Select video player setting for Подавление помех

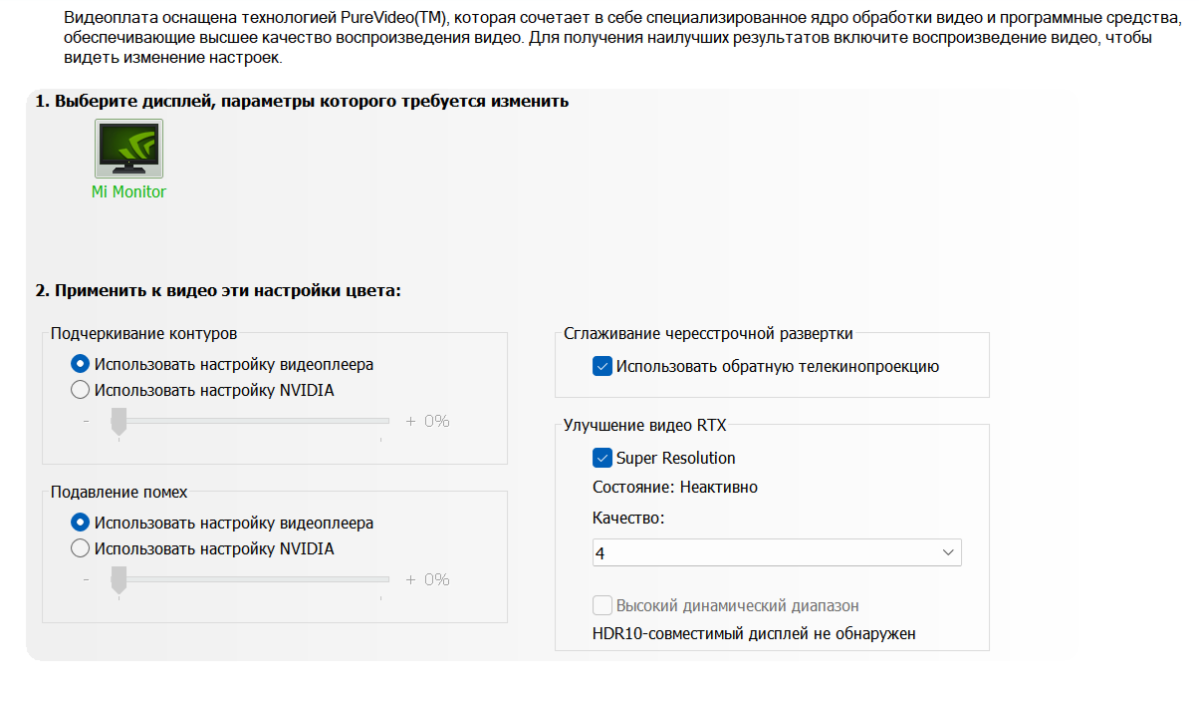click(x=81, y=523)
